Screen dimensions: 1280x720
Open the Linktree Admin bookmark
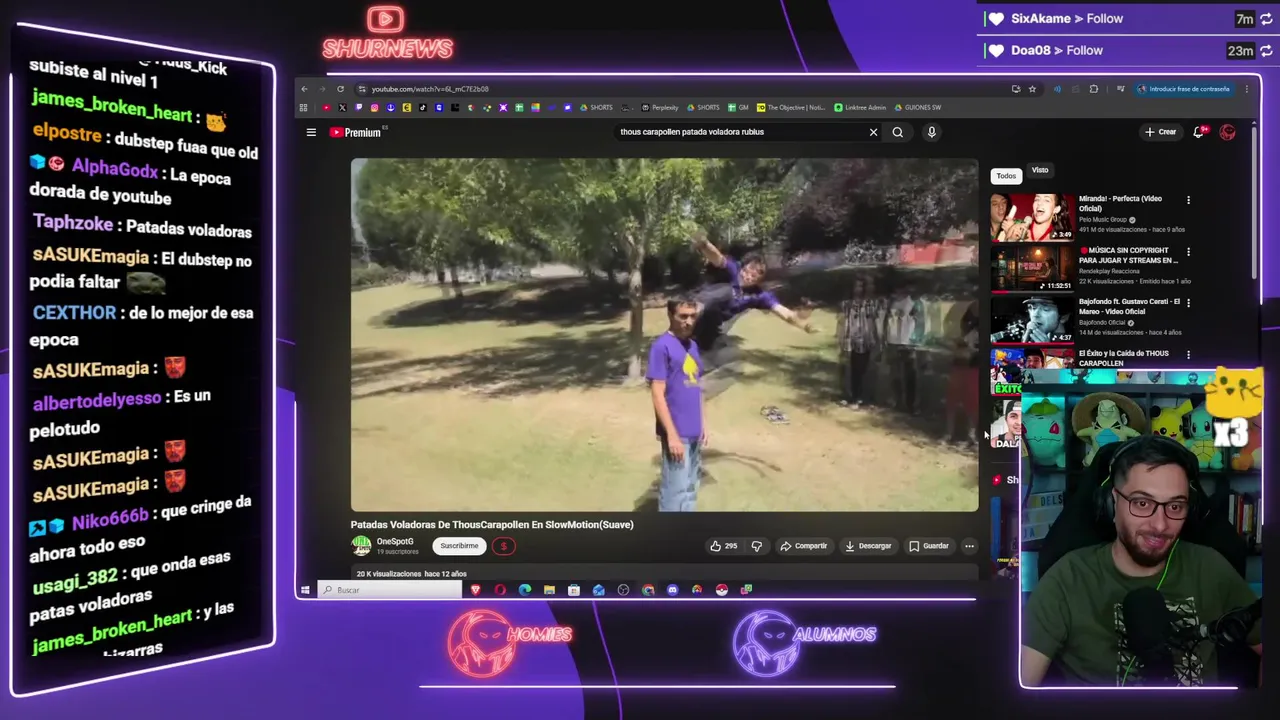click(860, 107)
